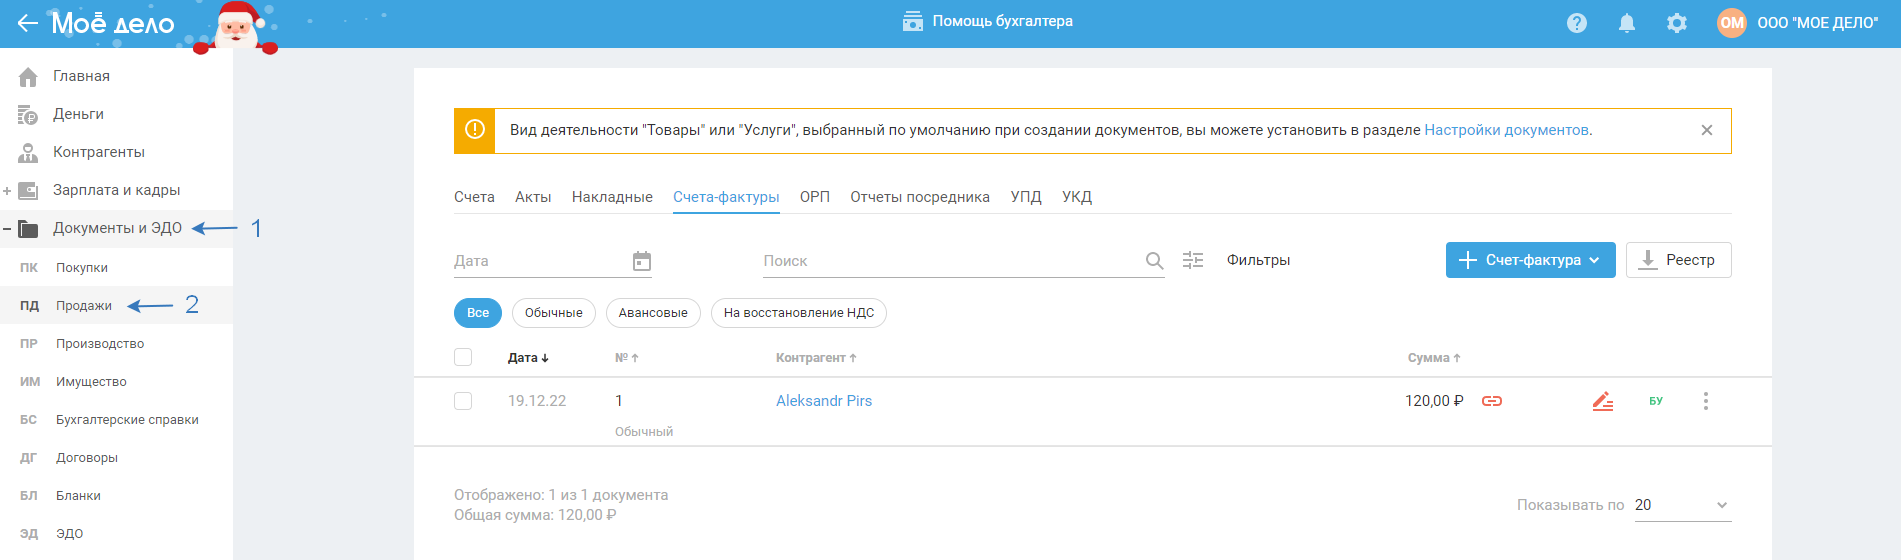1901x560 pixels.
Task: Open the Настройки документов link
Action: click(x=1506, y=130)
